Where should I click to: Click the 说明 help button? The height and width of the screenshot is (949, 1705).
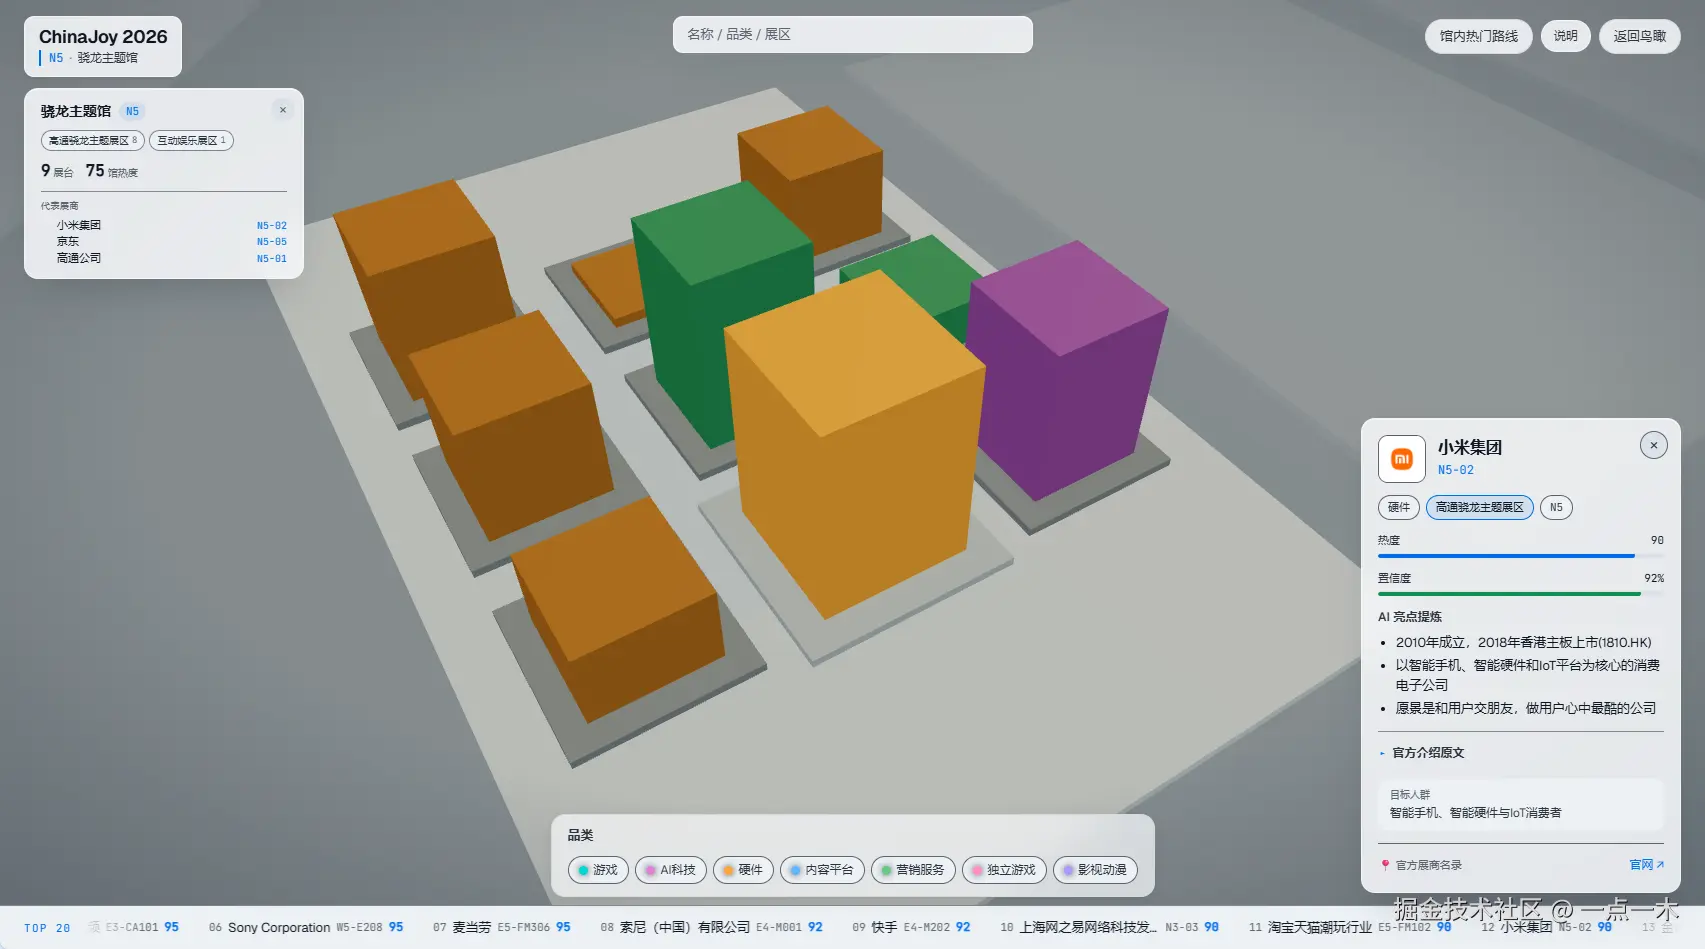pyautogui.click(x=1565, y=36)
